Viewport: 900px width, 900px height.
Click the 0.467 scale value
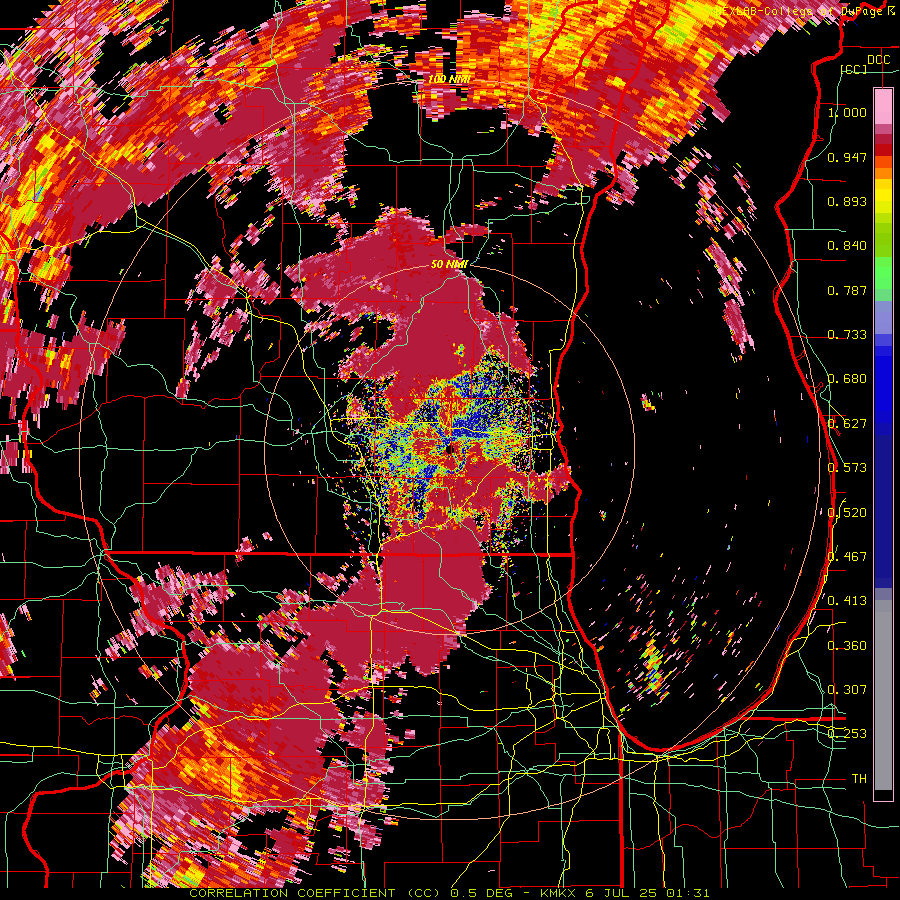coord(847,557)
